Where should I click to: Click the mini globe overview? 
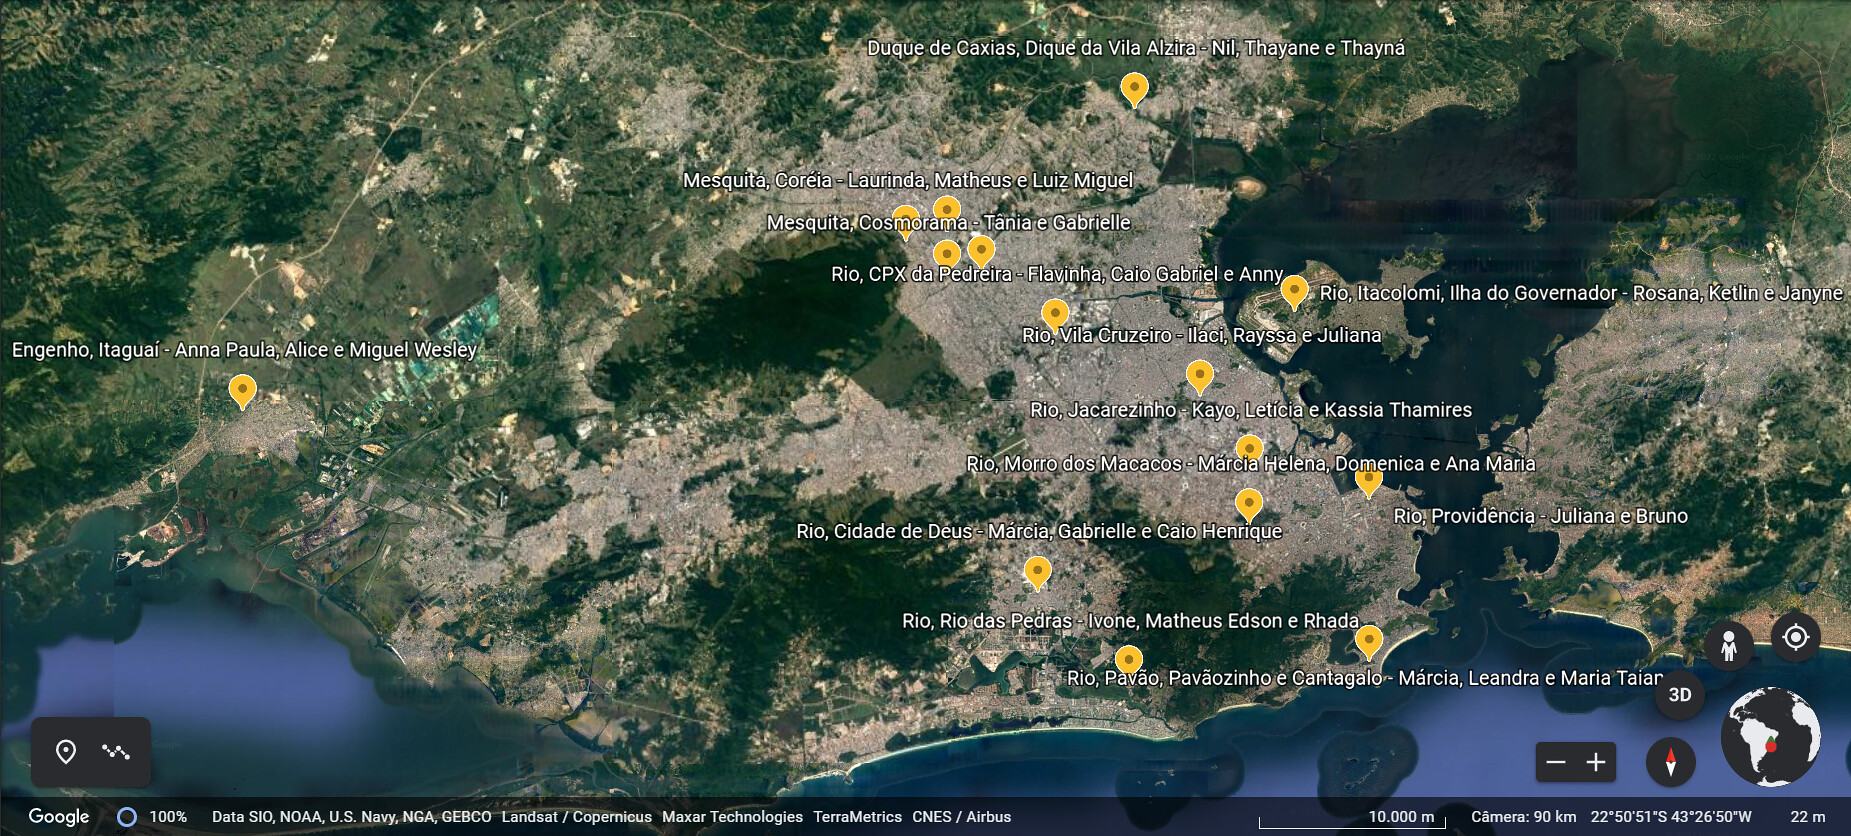click(1770, 737)
